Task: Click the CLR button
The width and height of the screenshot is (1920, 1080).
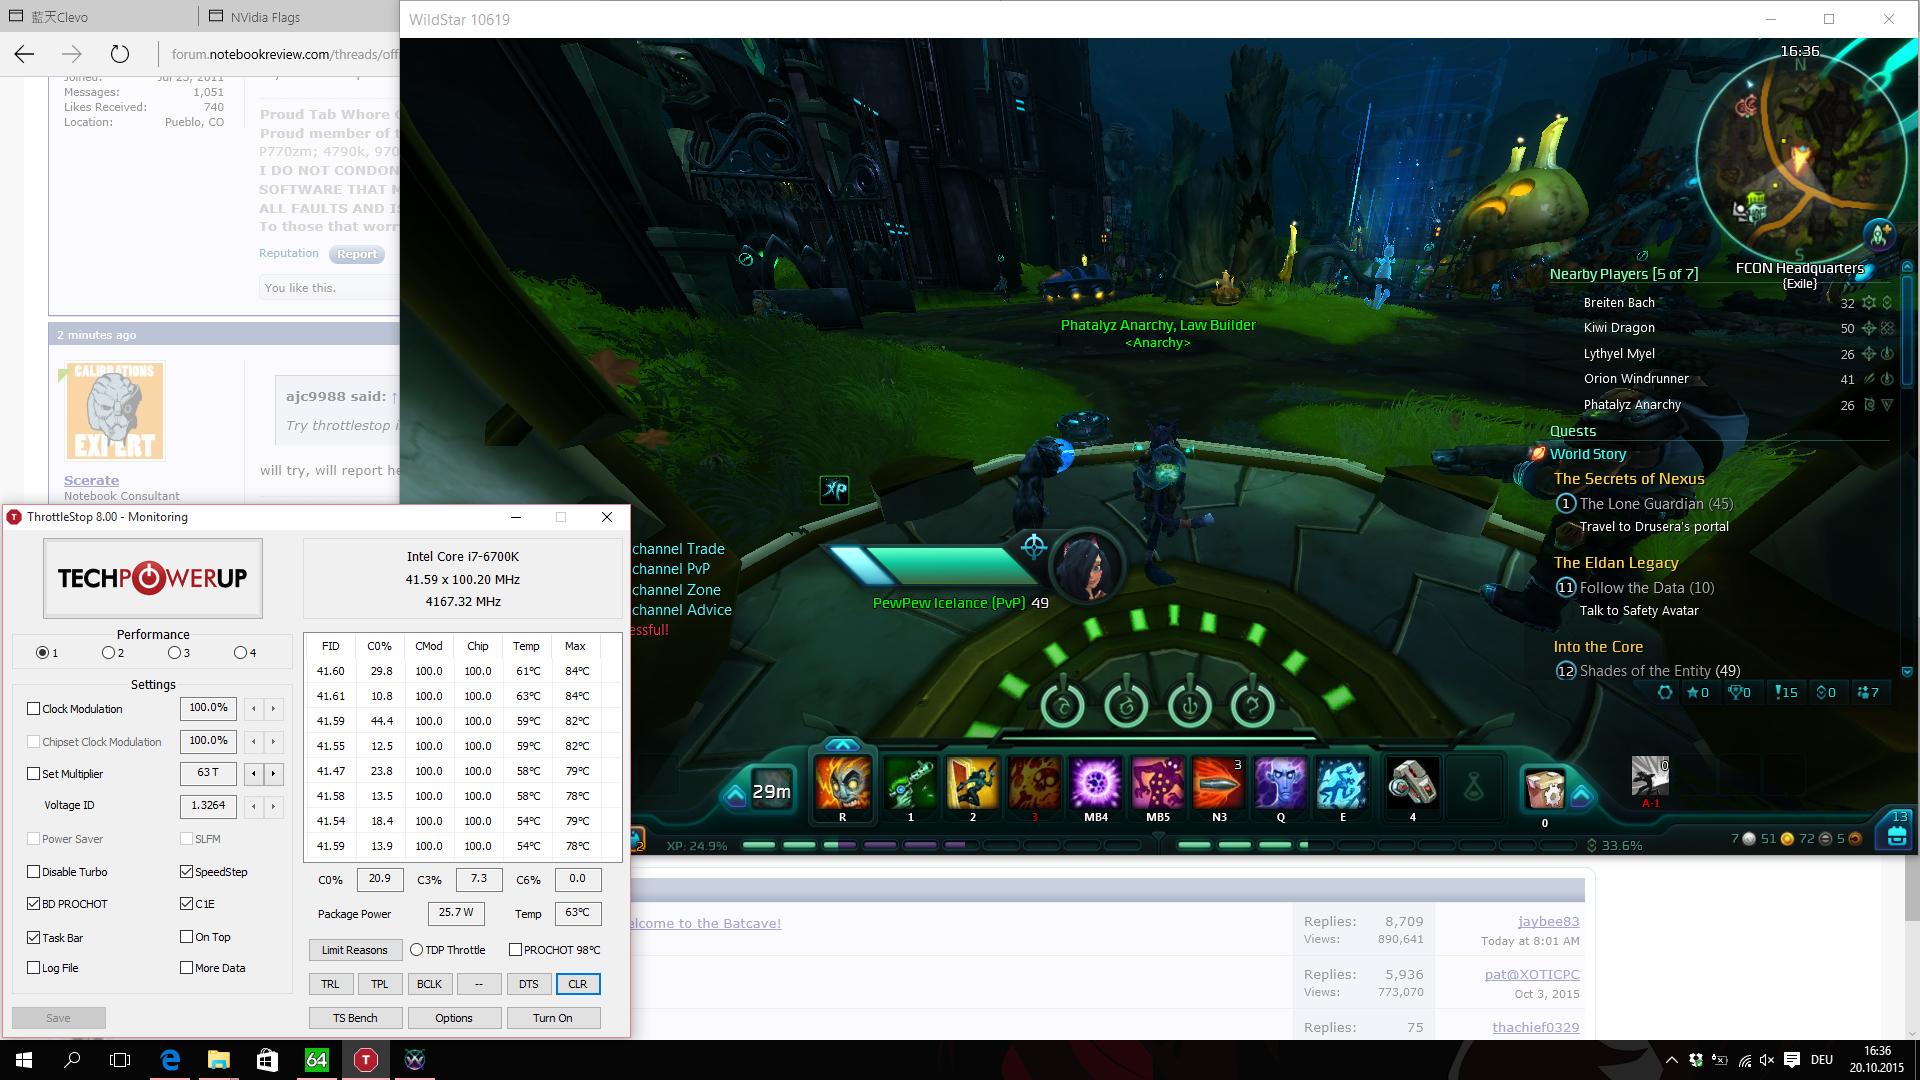Action: 577,983
